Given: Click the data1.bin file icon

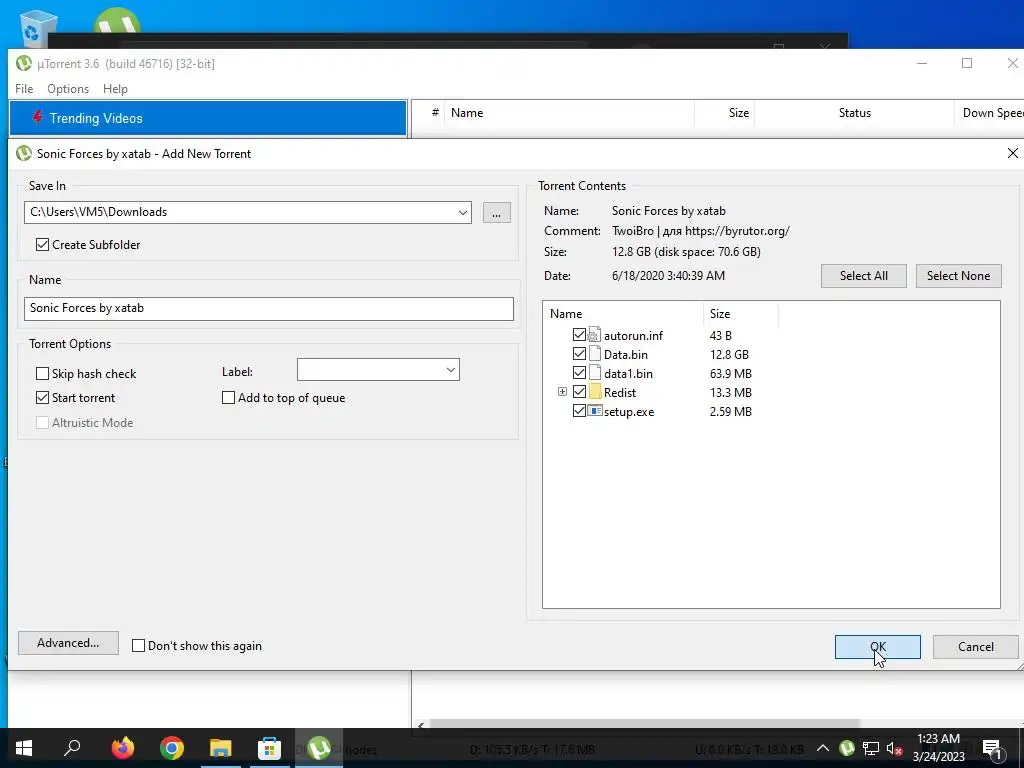Looking at the screenshot, I should coord(594,373).
